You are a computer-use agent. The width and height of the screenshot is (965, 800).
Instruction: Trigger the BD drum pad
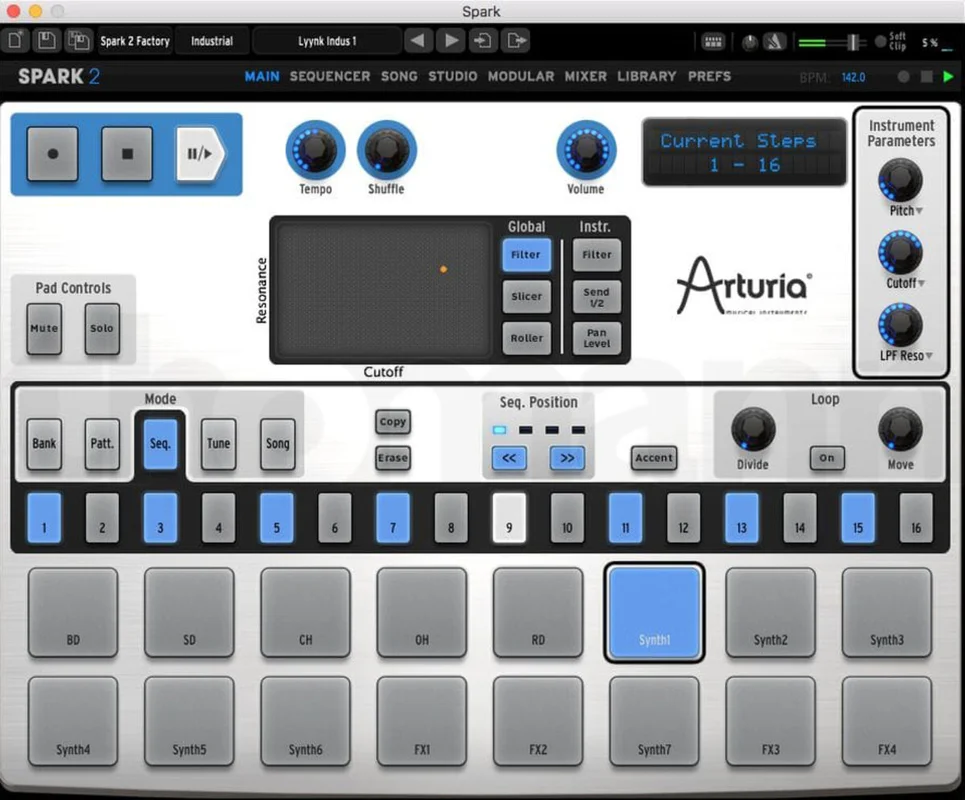73,612
